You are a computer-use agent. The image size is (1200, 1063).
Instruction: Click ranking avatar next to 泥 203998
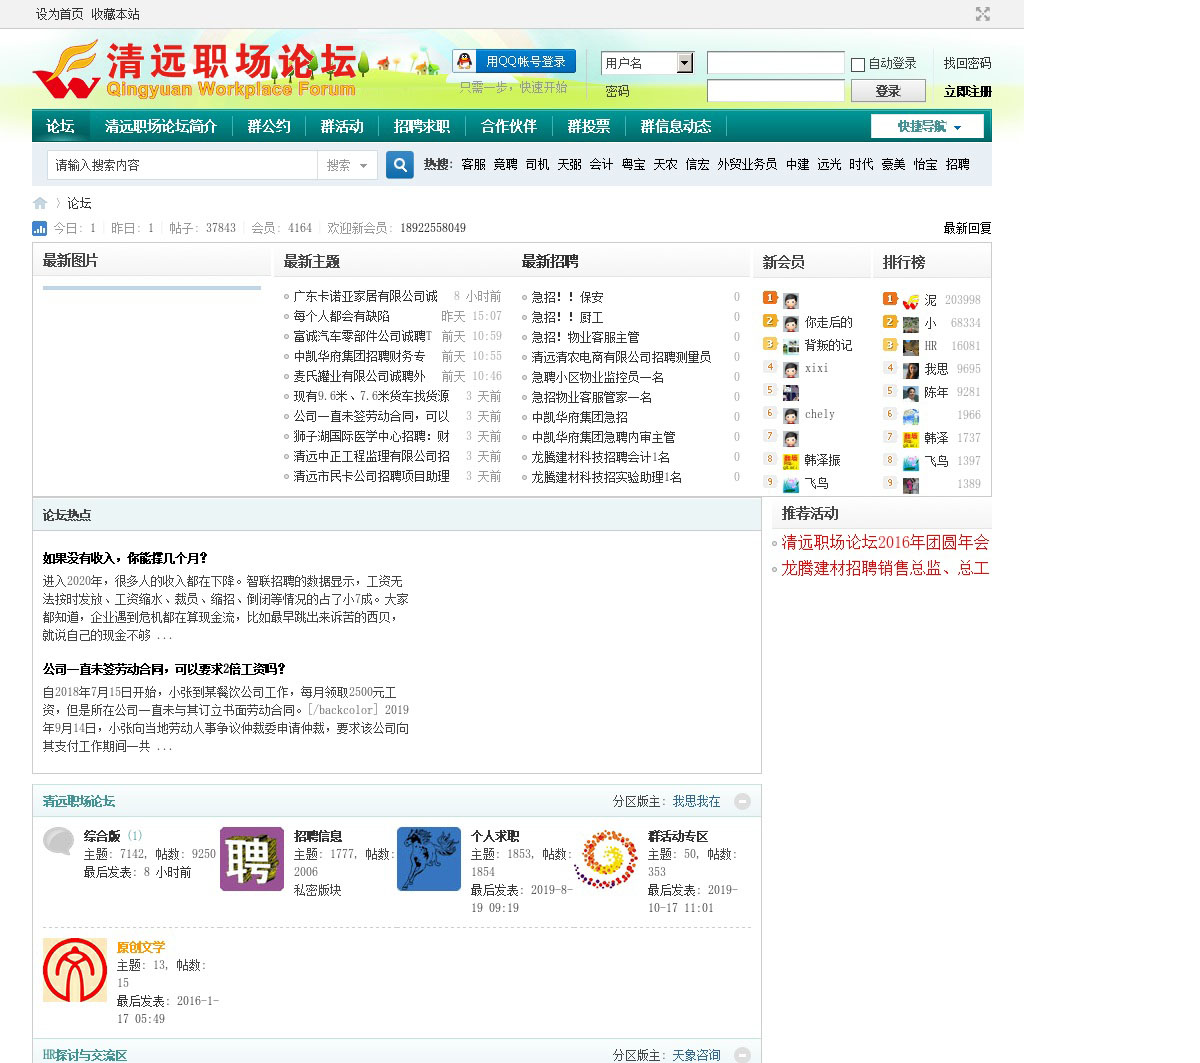pyautogui.click(x=911, y=301)
